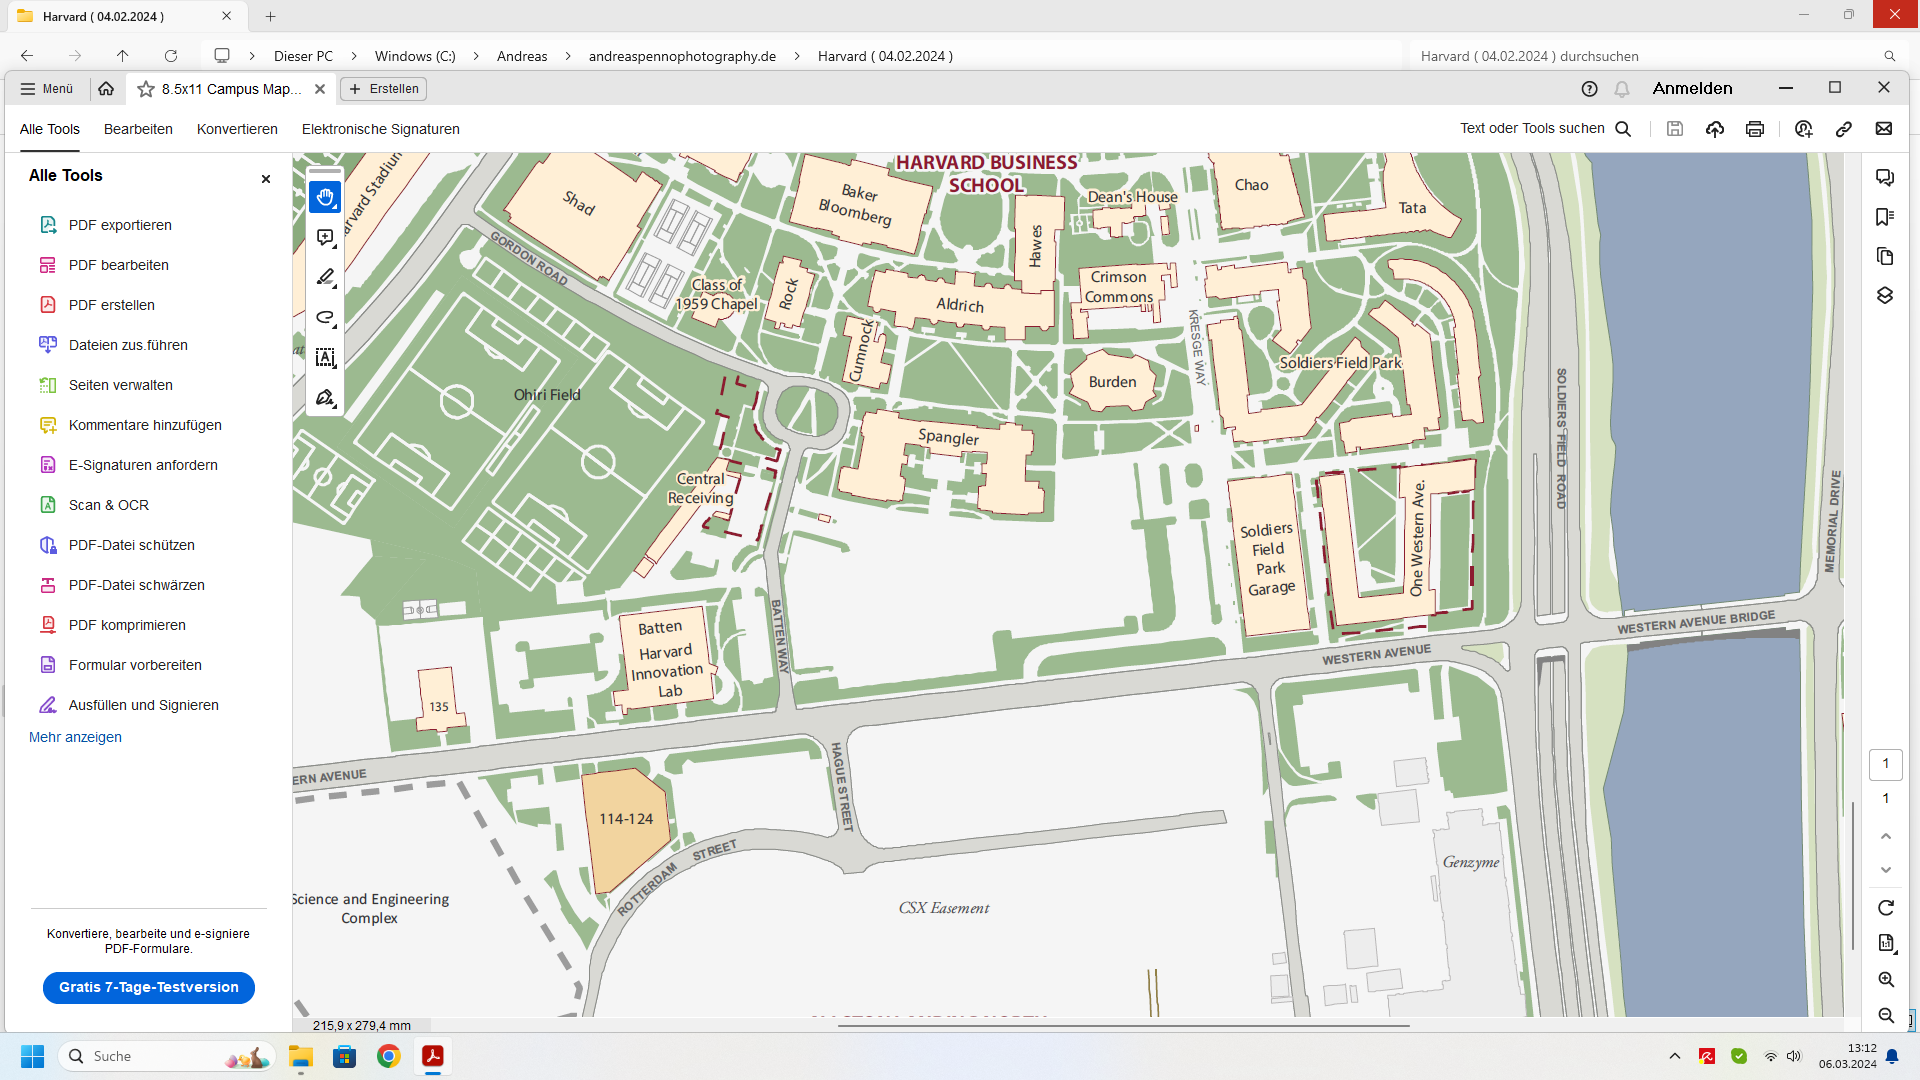Close the Alle Tools panel
This screenshot has height=1080, width=1920.
click(266, 179)
